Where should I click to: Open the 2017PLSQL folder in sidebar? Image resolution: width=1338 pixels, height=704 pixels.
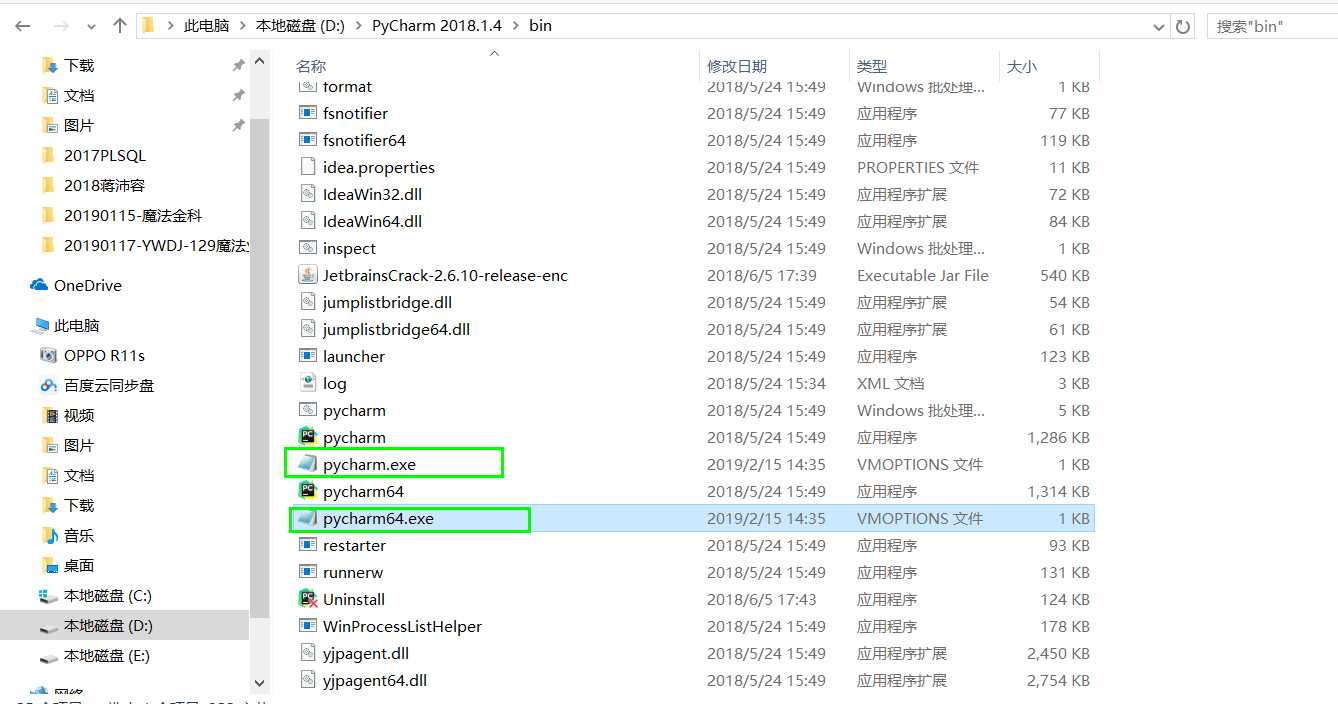tap(104, 155)
